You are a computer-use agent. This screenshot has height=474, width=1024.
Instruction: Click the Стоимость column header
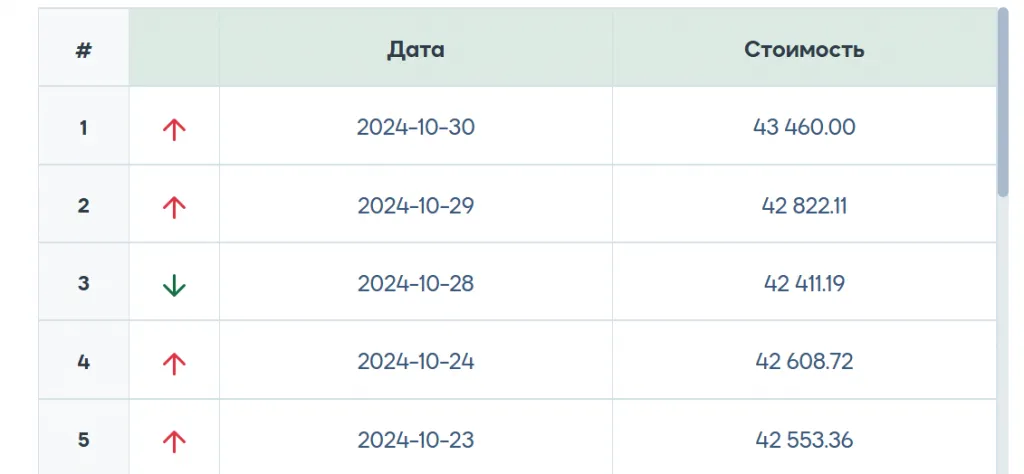[x=804, y=50]
